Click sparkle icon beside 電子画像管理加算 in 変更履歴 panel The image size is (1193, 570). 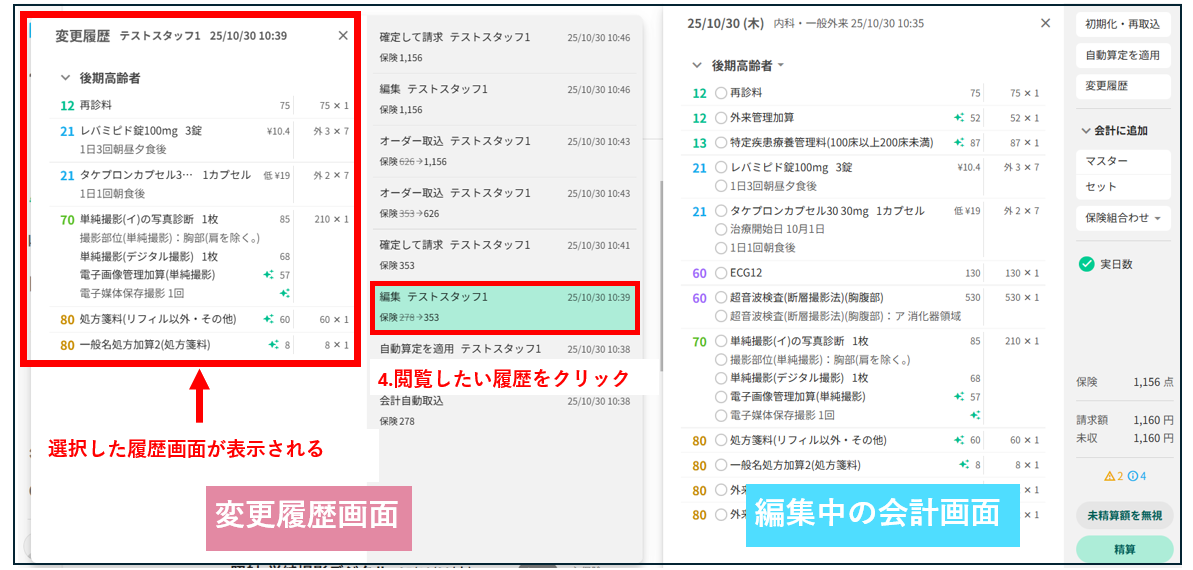click(269, 275)
